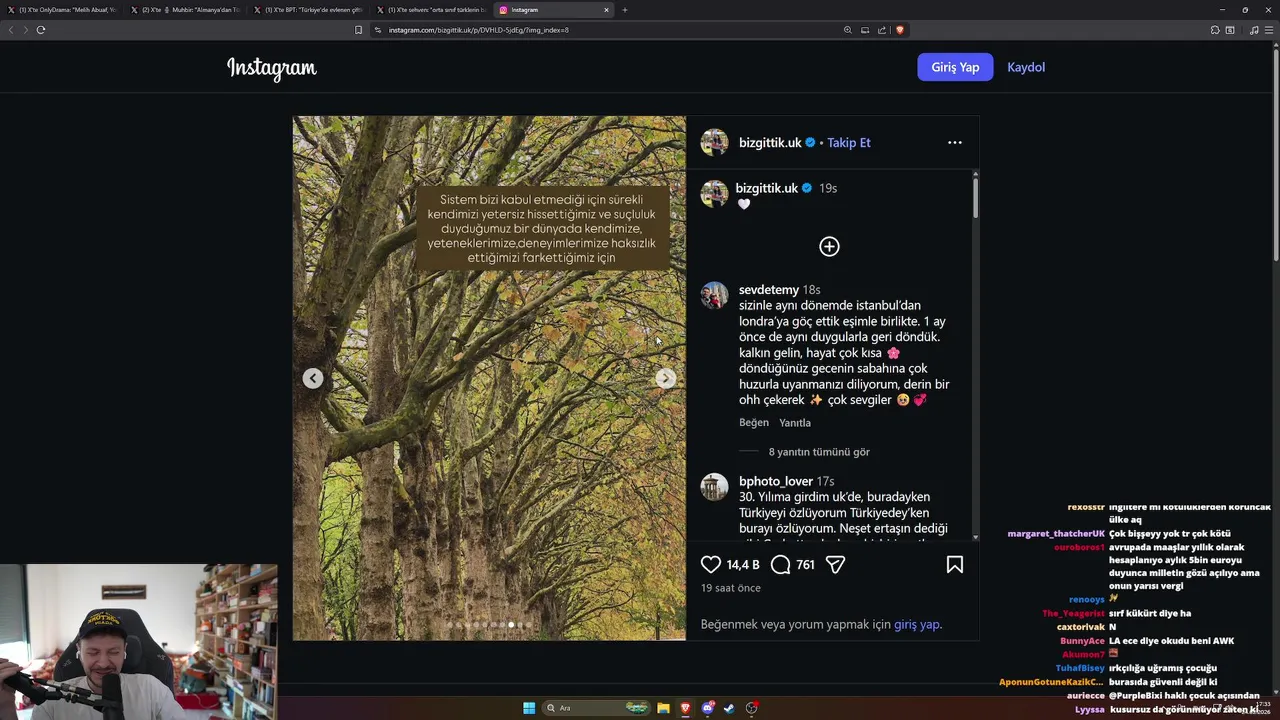The width and height of the screenshot is (1280, 720).
Task: Like the post with heart icon
Action: point(711,565)
